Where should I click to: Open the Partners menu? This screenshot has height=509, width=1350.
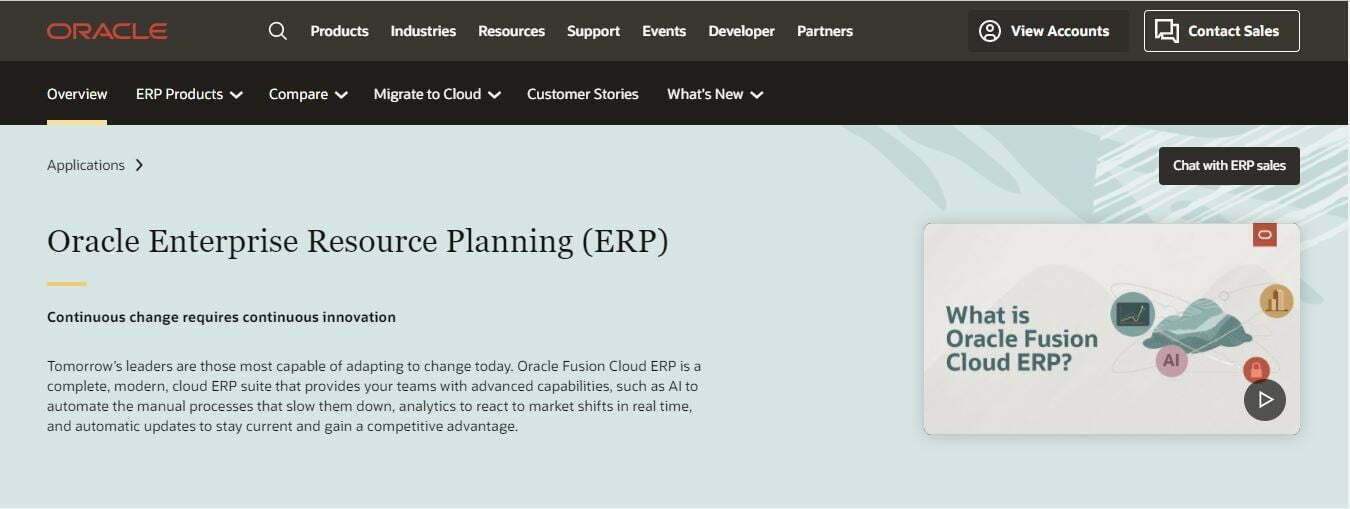(x=825, y=31)
